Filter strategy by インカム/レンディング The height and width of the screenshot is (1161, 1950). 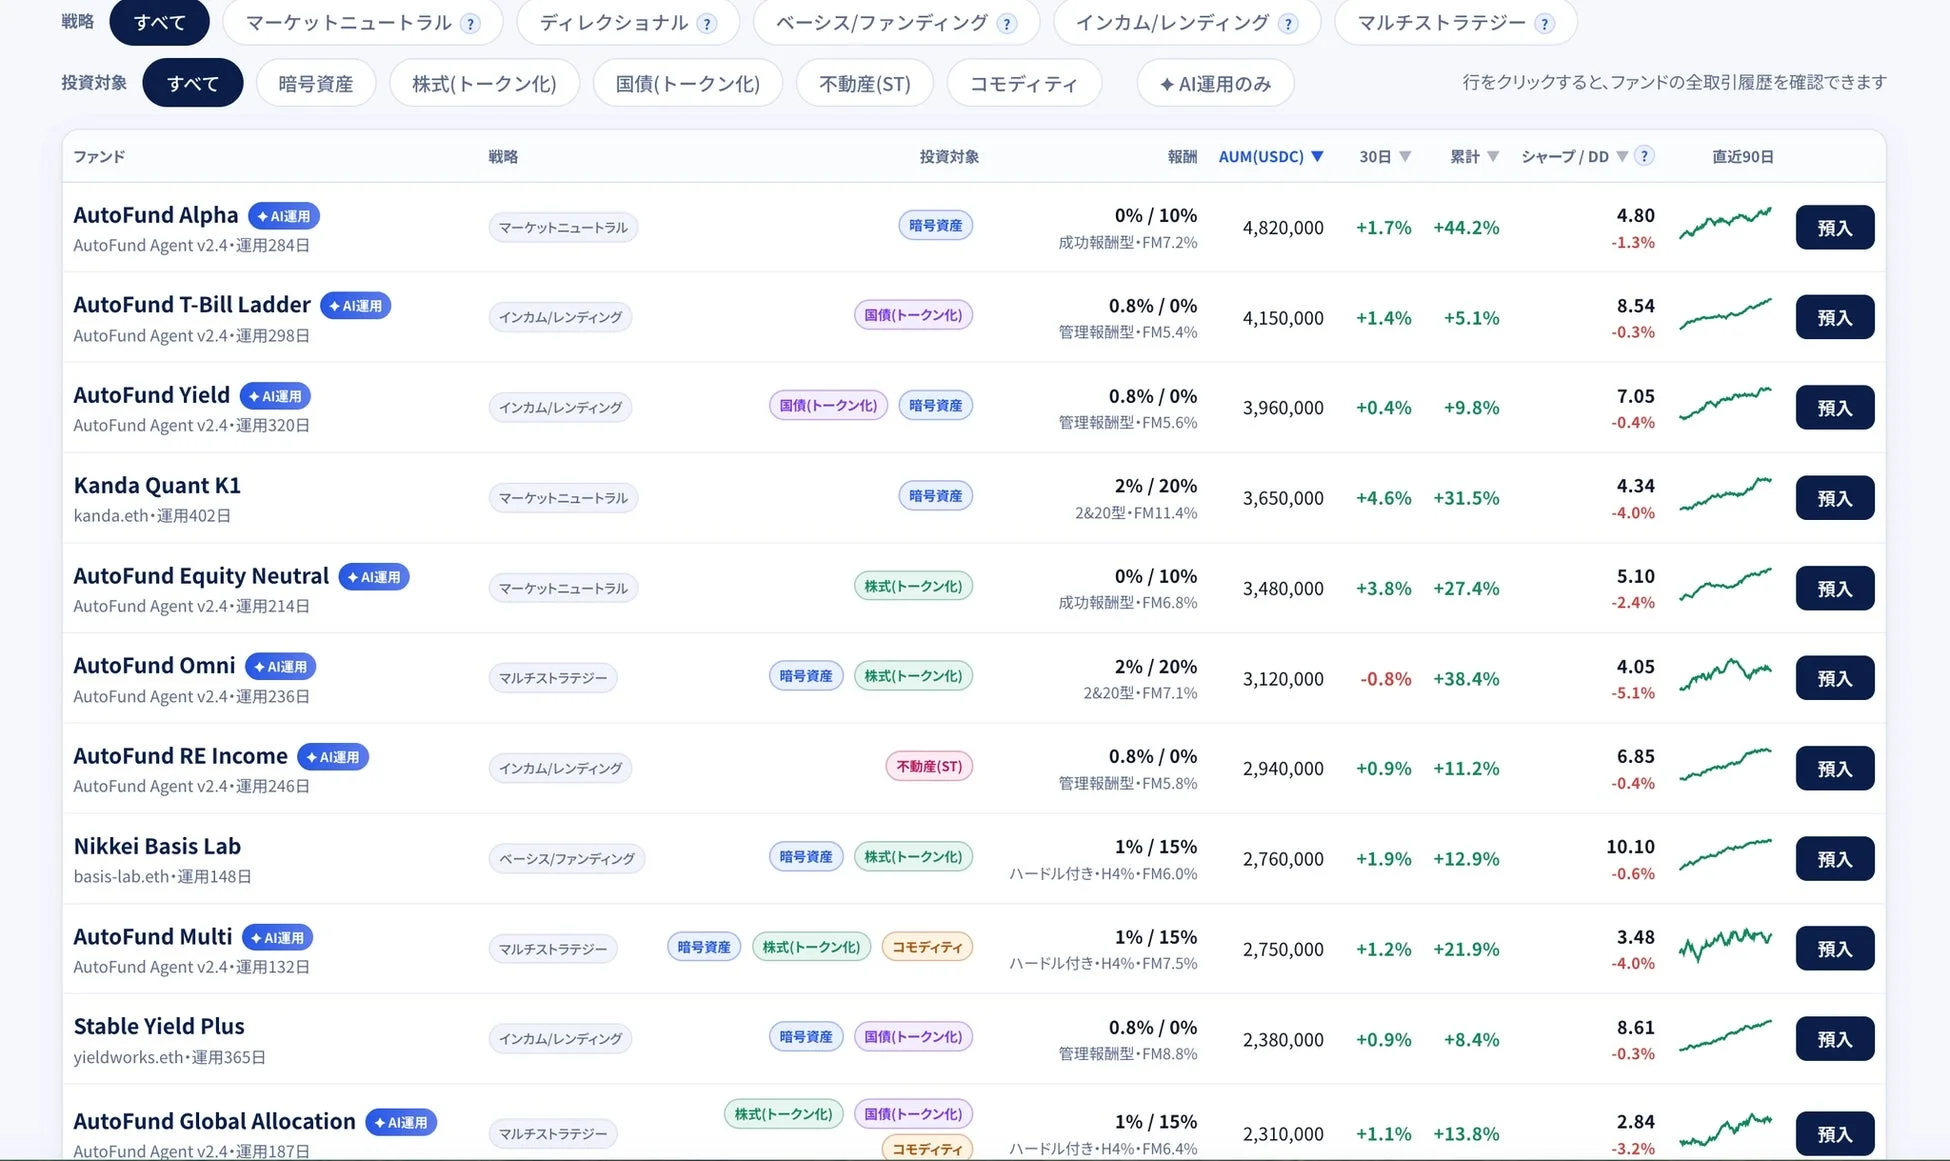click(1187, 23)
